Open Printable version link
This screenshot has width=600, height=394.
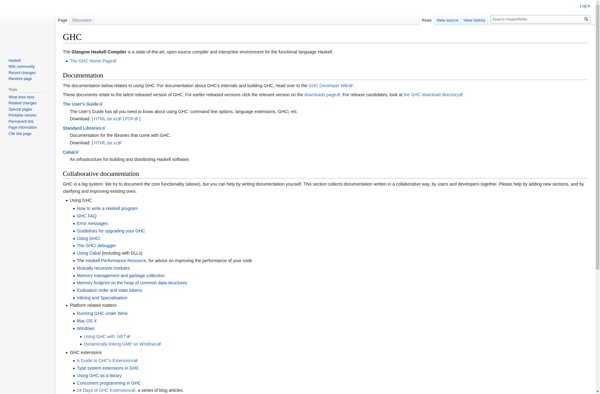[22, 115]
